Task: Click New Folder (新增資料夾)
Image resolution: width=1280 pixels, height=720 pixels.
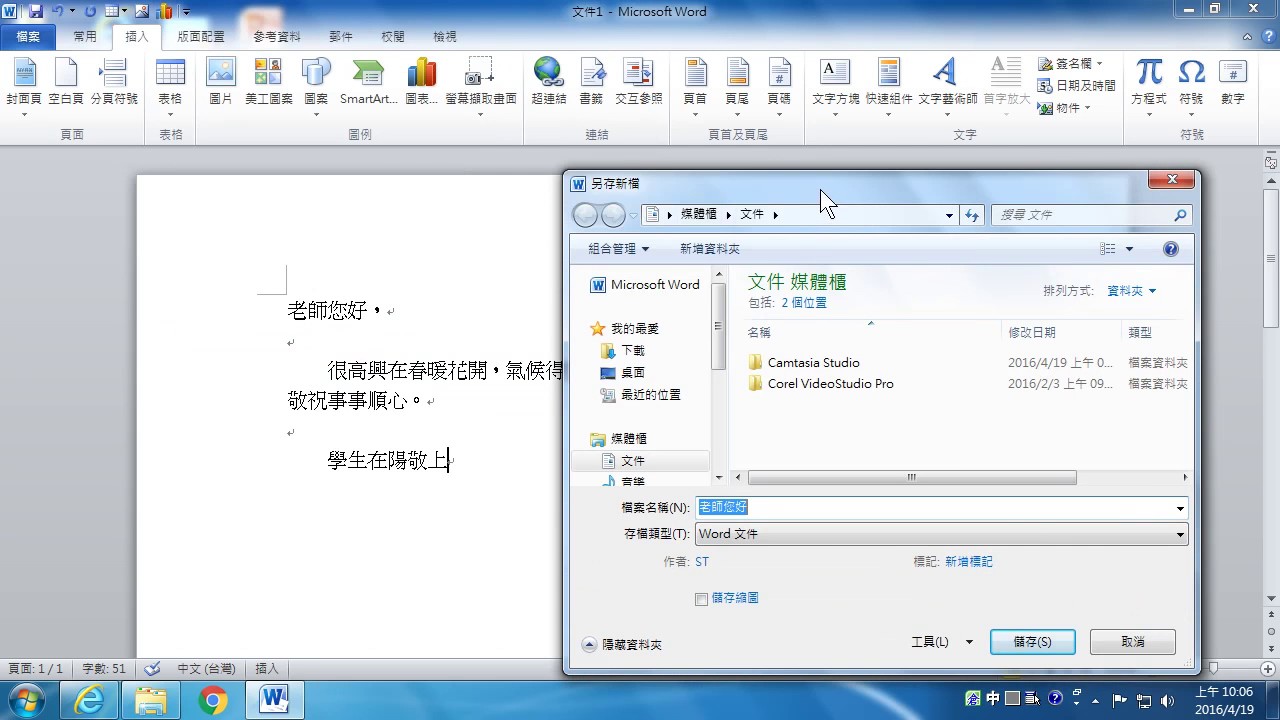Action: 710,249
